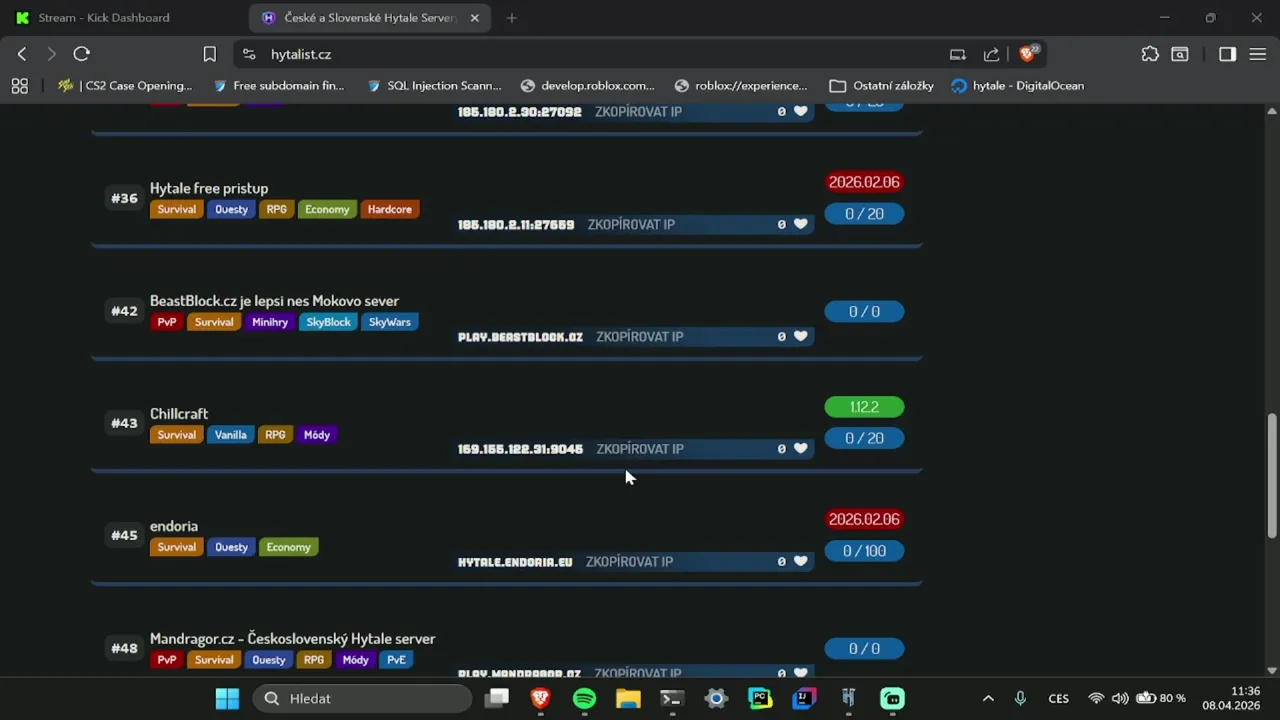
Task: Open Free subdomain fin... bookmark
Action: [x=277, y=86]
